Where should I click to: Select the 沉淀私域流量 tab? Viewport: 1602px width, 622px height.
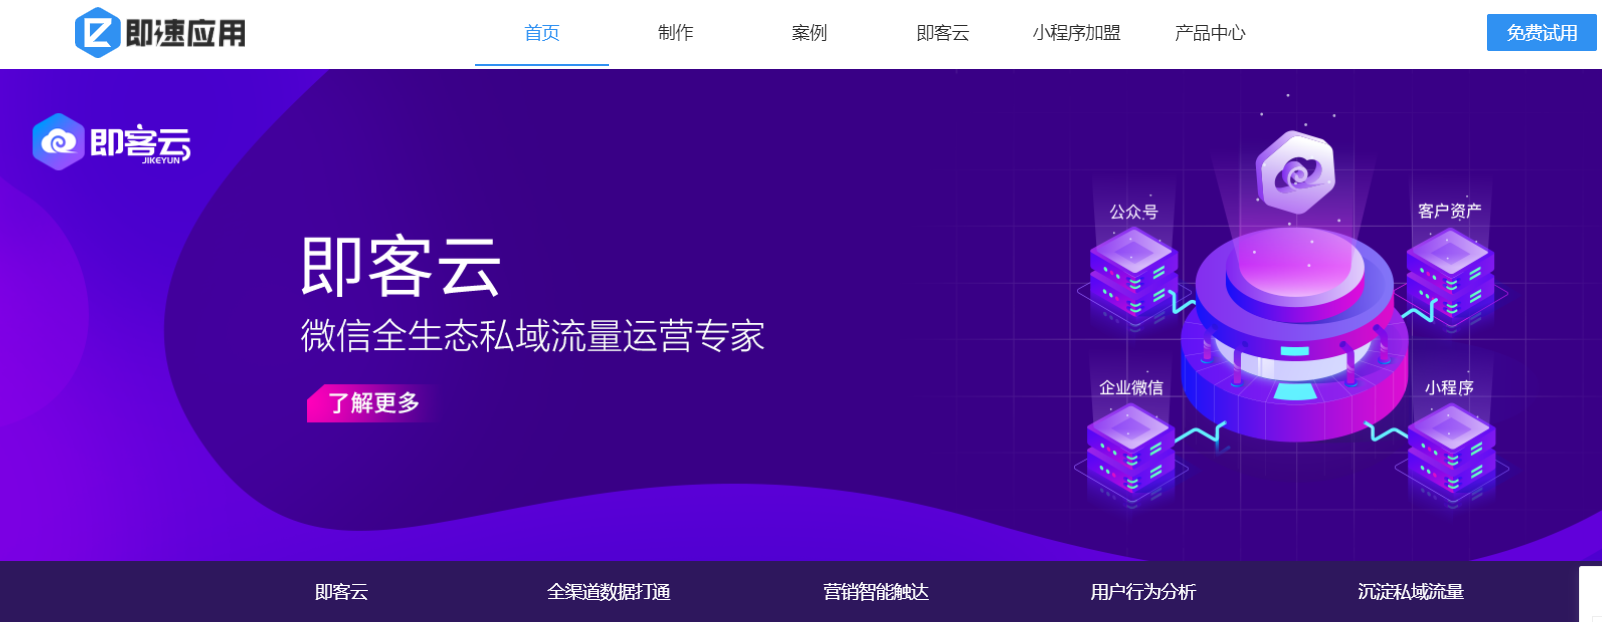(x=1410, y=592)
